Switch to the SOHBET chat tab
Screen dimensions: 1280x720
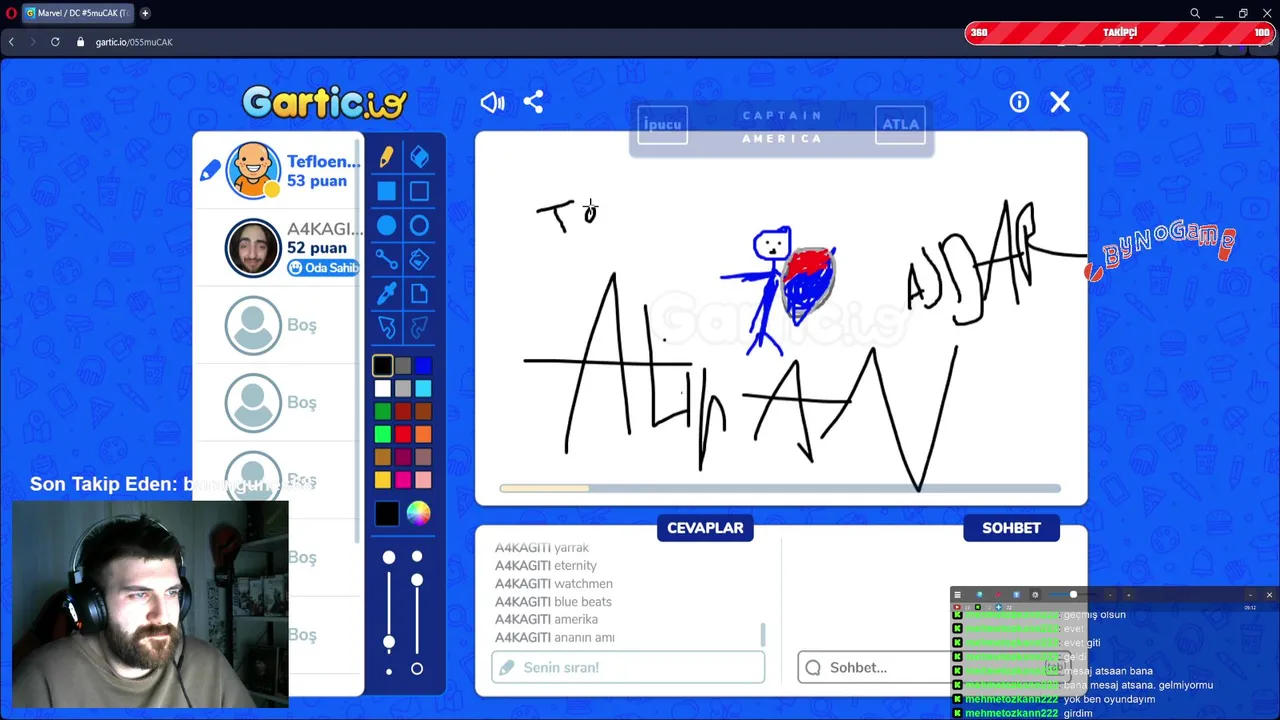click(1011, 528)
